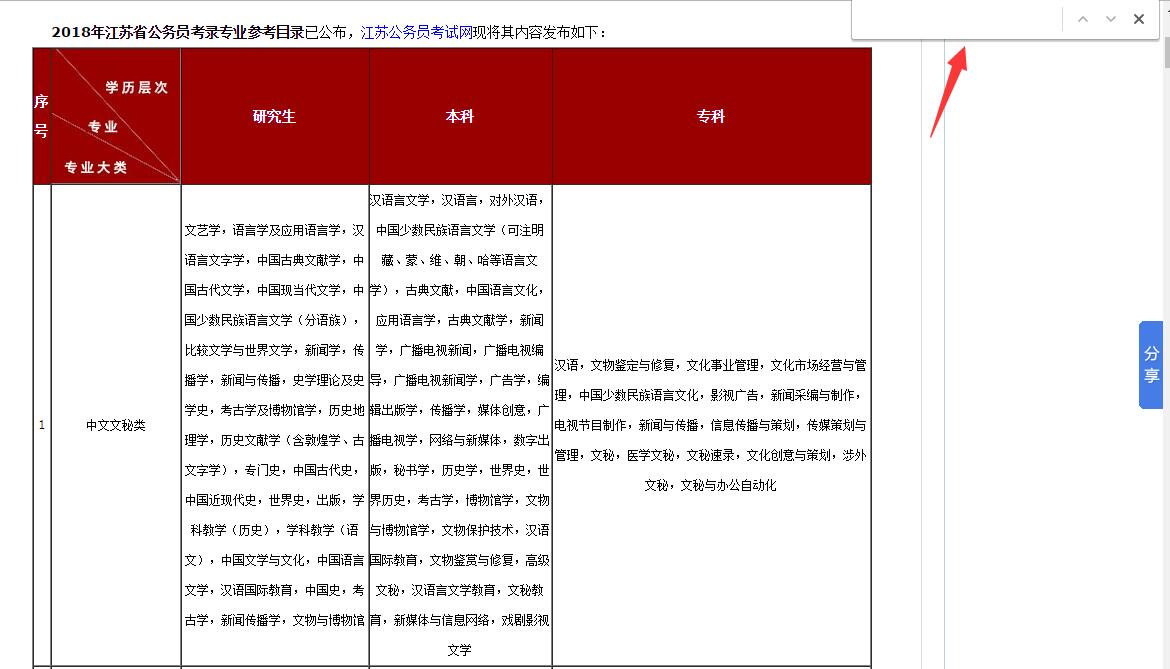1170x669 pixels.
Task: Go to previous find result arrow
Action: [1083, 19]
